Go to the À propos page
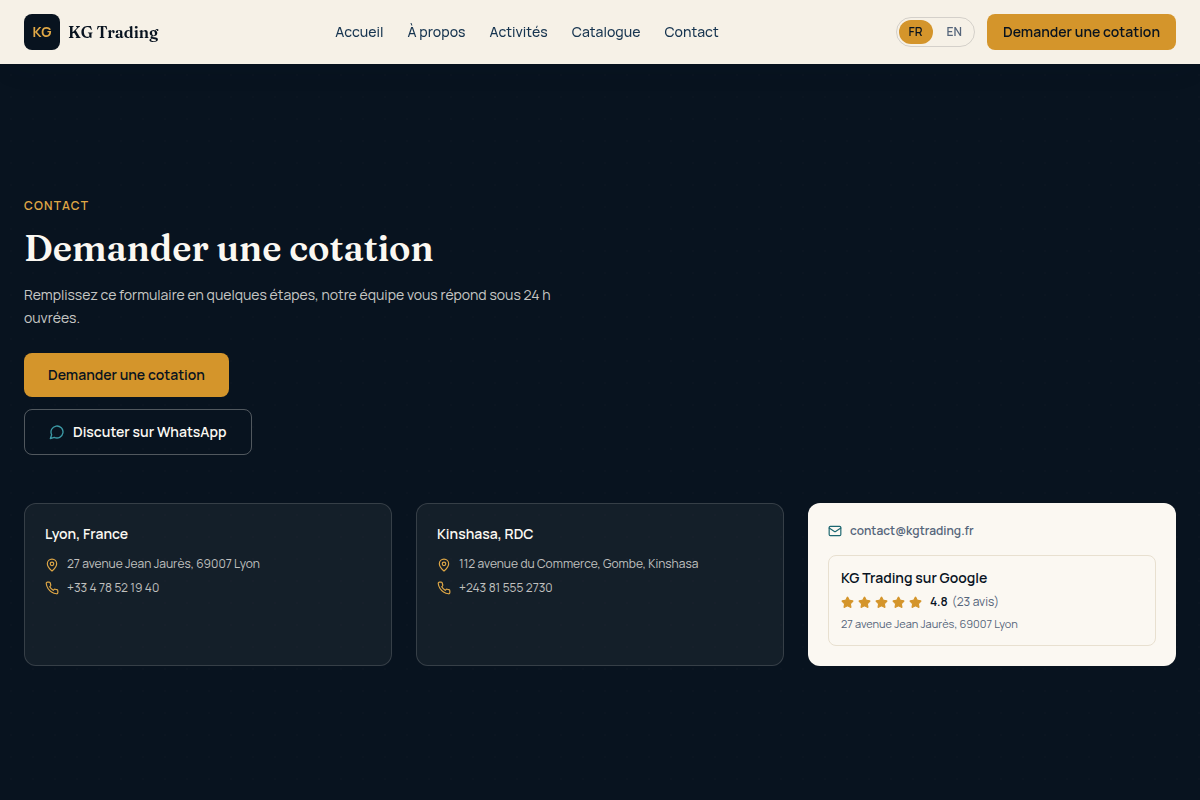 tap(436, 32)
